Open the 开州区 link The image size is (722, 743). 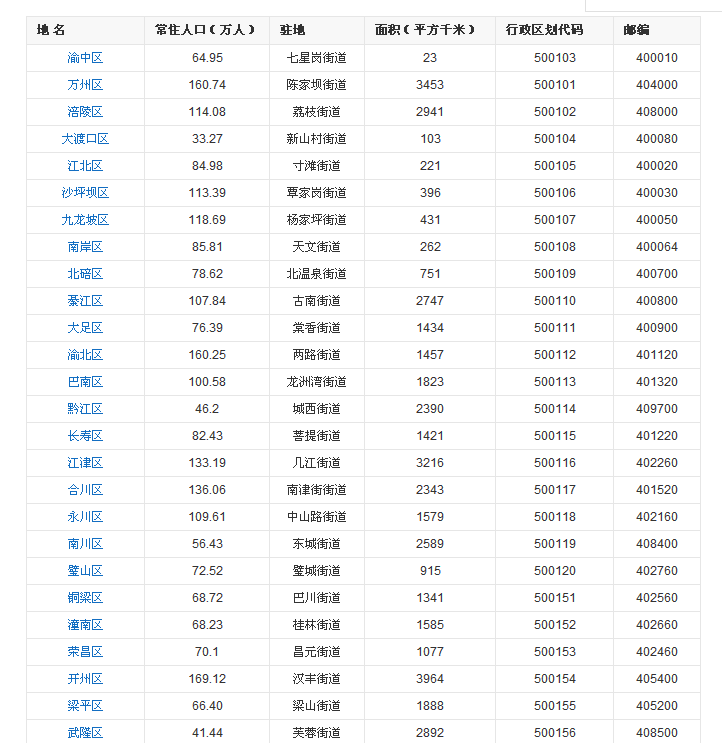[85, 679]
